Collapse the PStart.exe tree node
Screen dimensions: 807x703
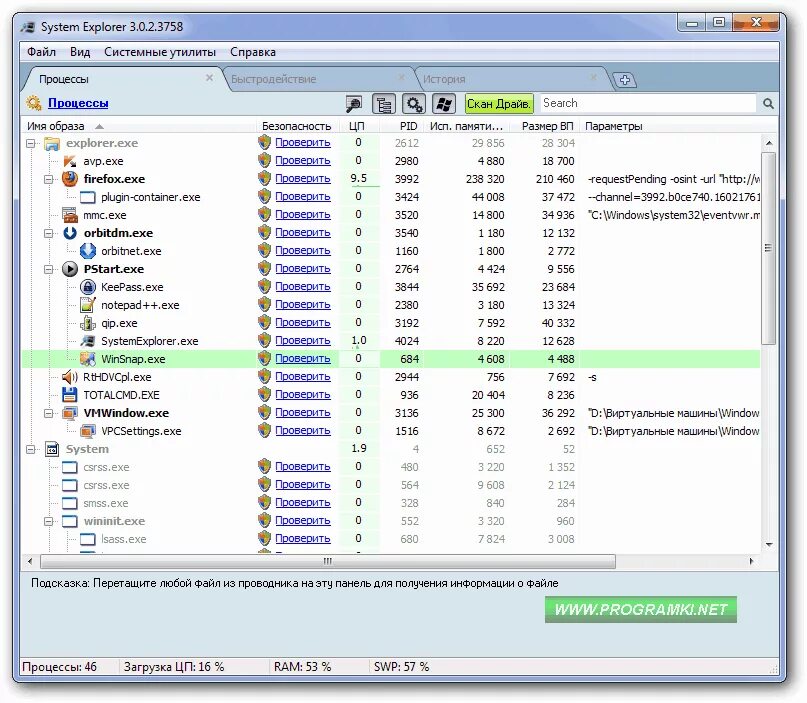(x=48, y=270)
